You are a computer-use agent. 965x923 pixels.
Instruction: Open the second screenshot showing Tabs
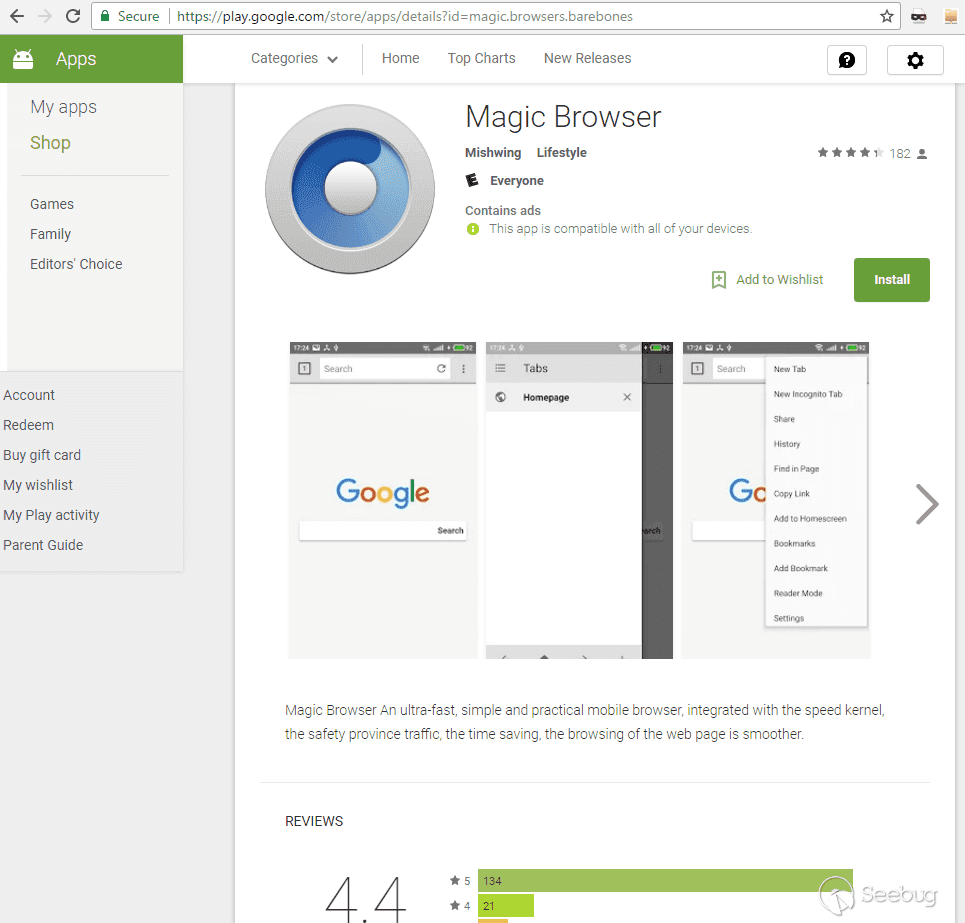tap(579, 500)
